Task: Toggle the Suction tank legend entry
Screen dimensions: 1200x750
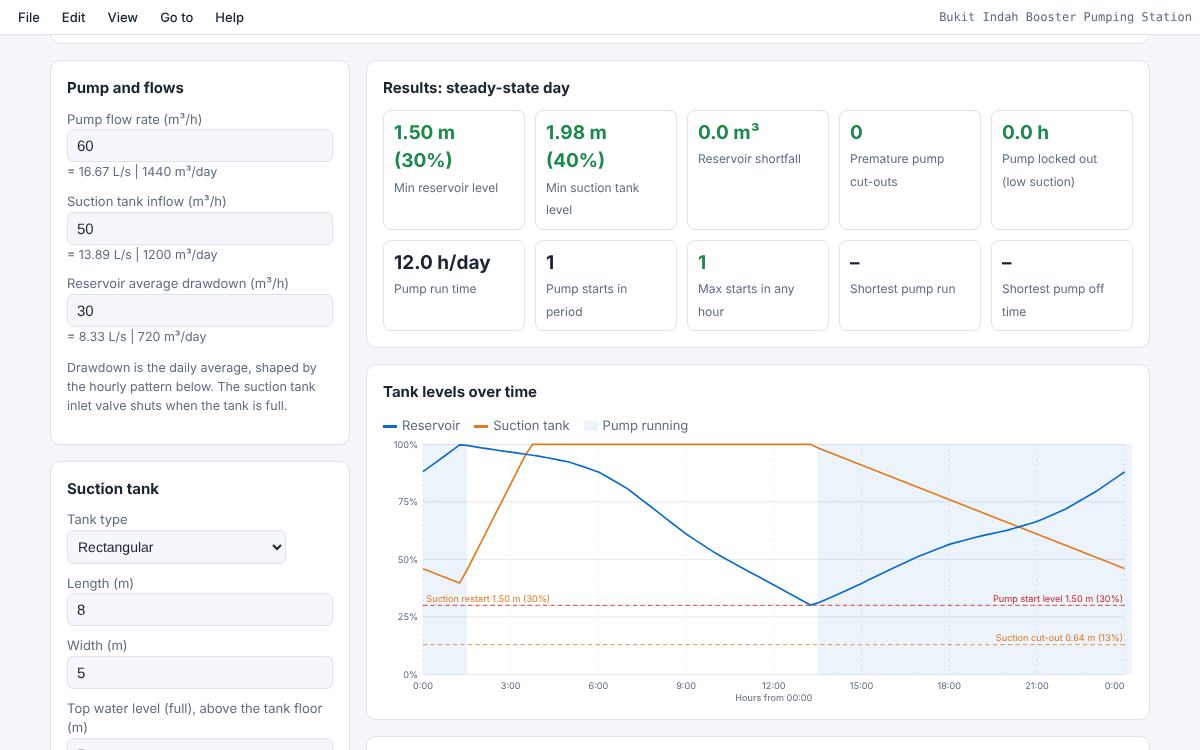Action: [522, 426]
